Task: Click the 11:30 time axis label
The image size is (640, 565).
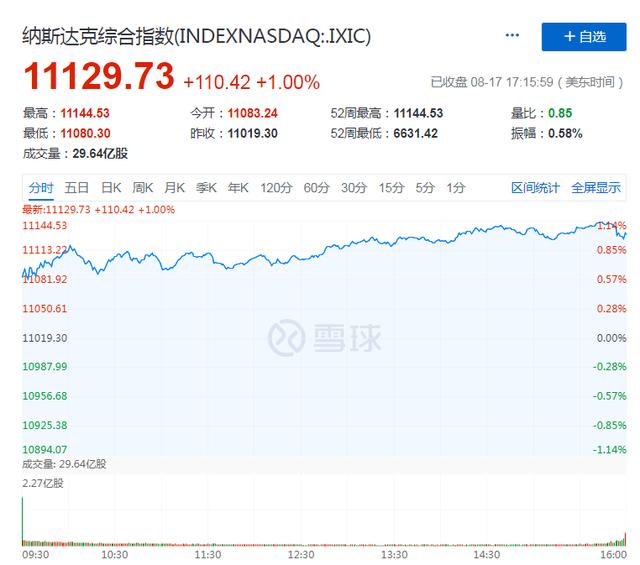Action: pos(208,555)
